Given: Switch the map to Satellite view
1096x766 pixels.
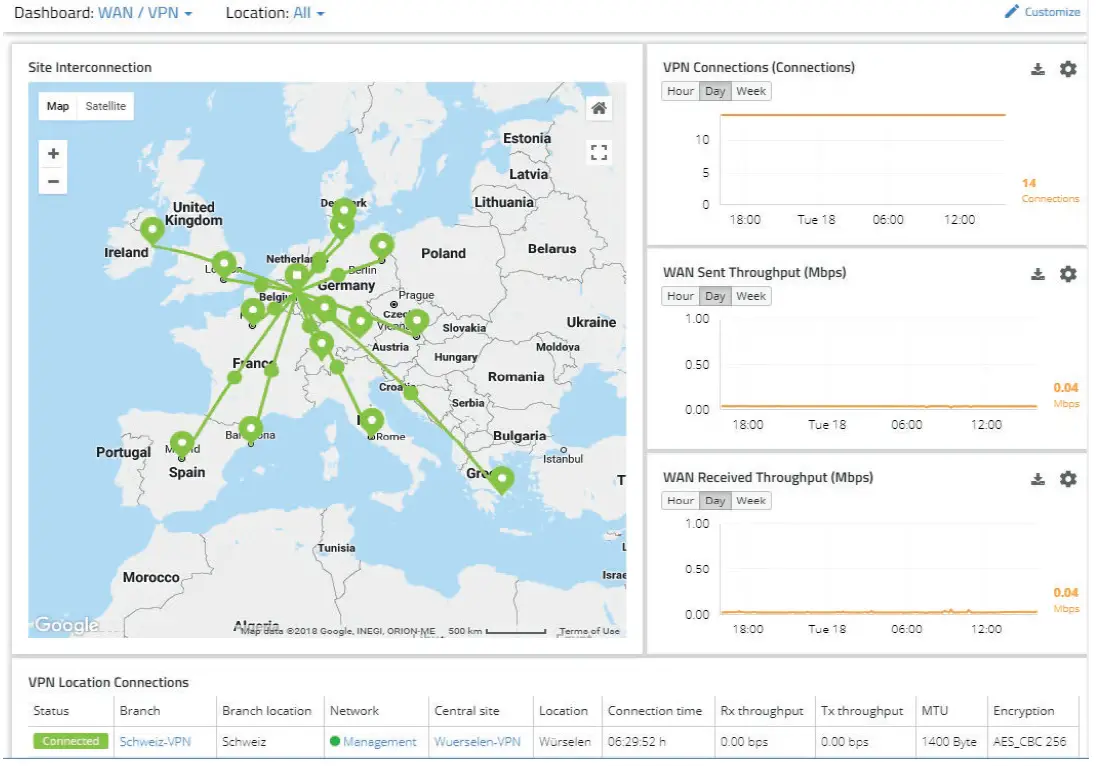Looking at the screenshot, I should 106,106.
